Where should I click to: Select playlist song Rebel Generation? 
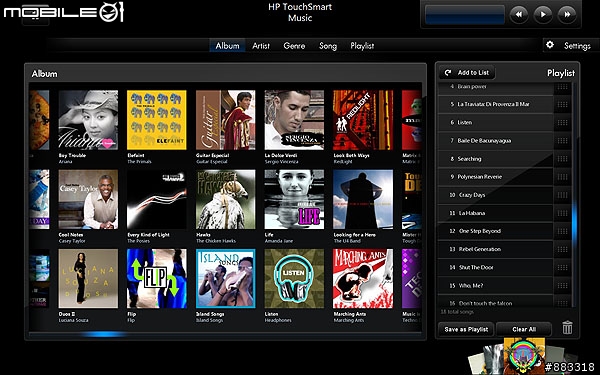click(x=496, y=249)
